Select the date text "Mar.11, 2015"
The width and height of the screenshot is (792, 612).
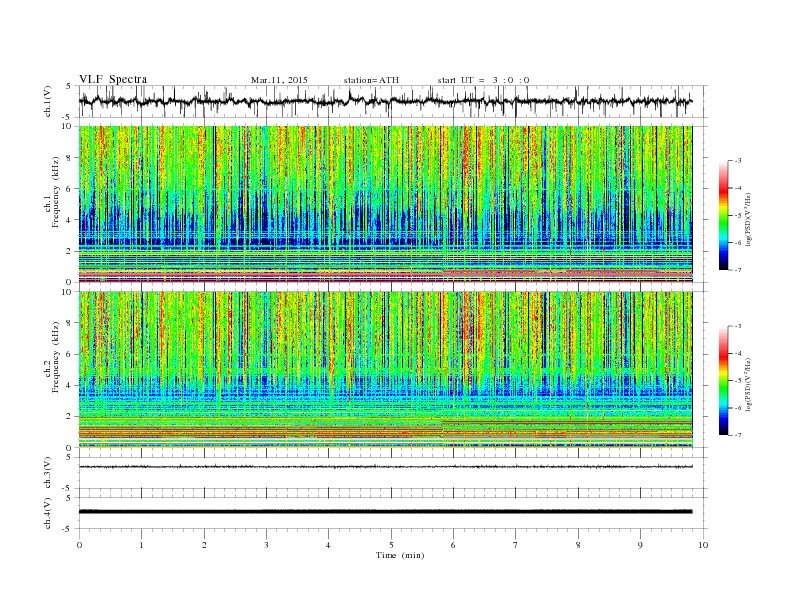pyautogui.click(x=279, y=80)
